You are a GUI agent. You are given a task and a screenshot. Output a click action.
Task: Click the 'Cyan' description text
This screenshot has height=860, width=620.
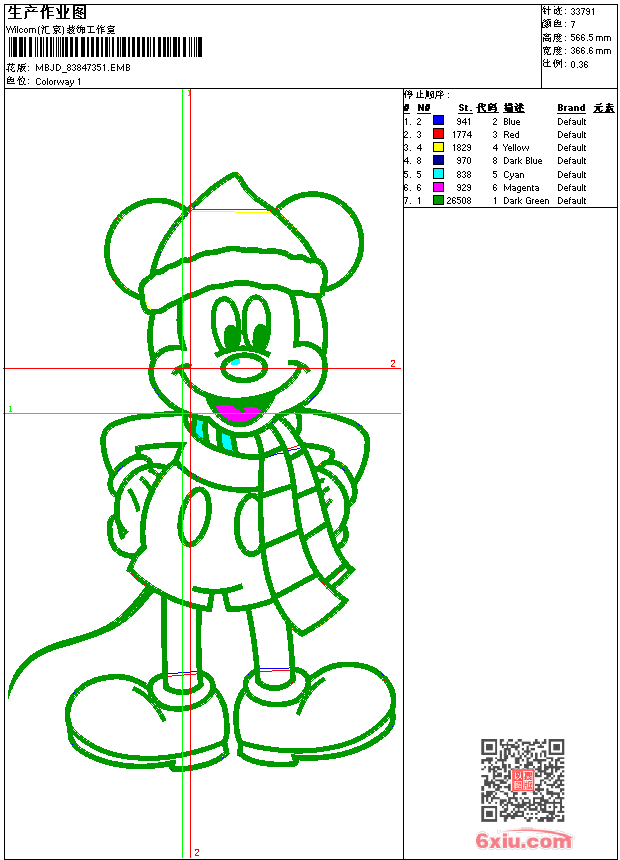click(514, 175)
